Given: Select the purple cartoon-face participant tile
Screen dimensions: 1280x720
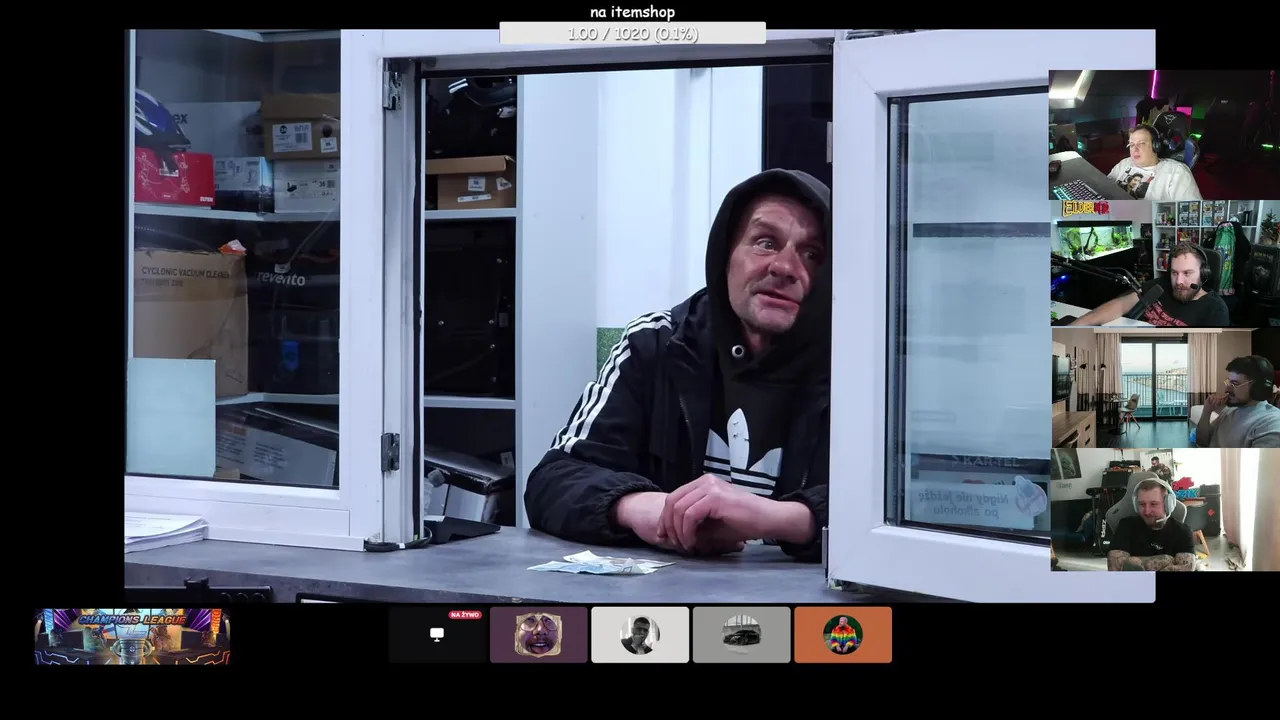Looking at the screenshot, I should pyautogui.click(x=538, y=635).
